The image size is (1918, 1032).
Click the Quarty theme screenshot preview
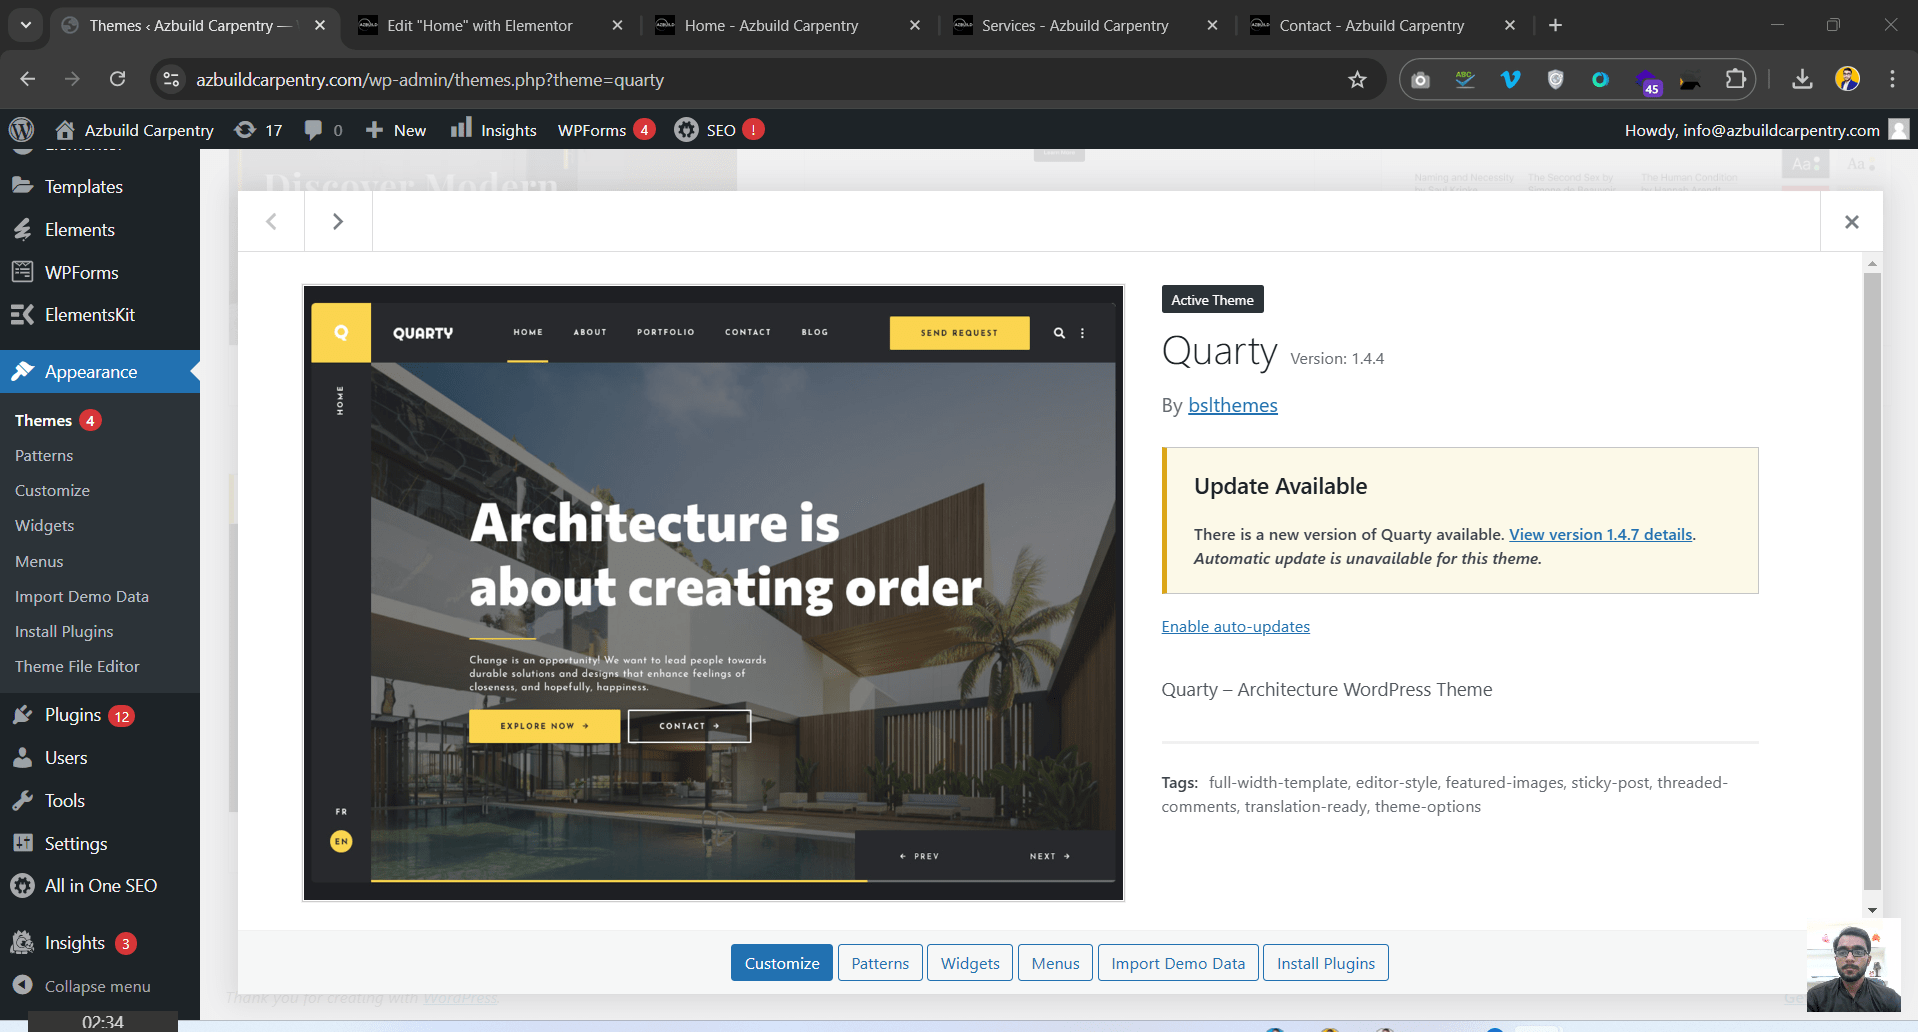[713, 593]
